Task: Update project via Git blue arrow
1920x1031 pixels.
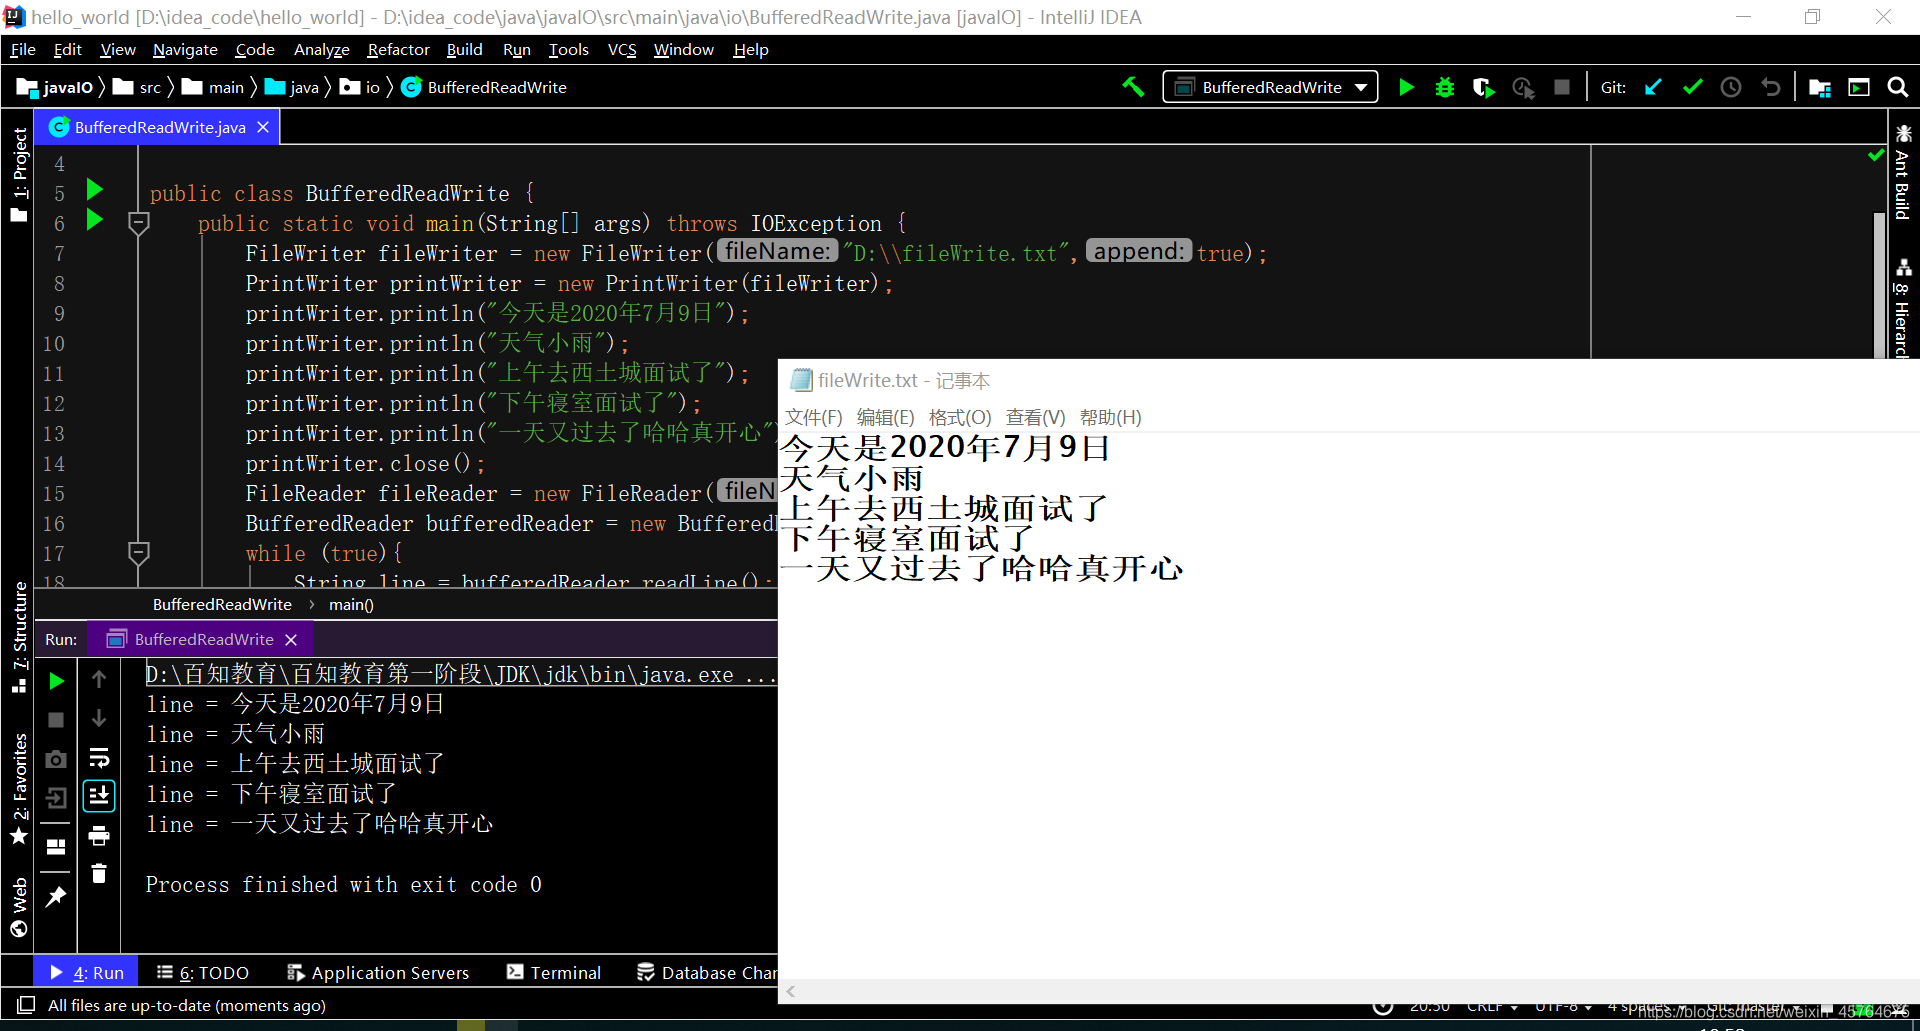Action: (x=1653, y=87)
